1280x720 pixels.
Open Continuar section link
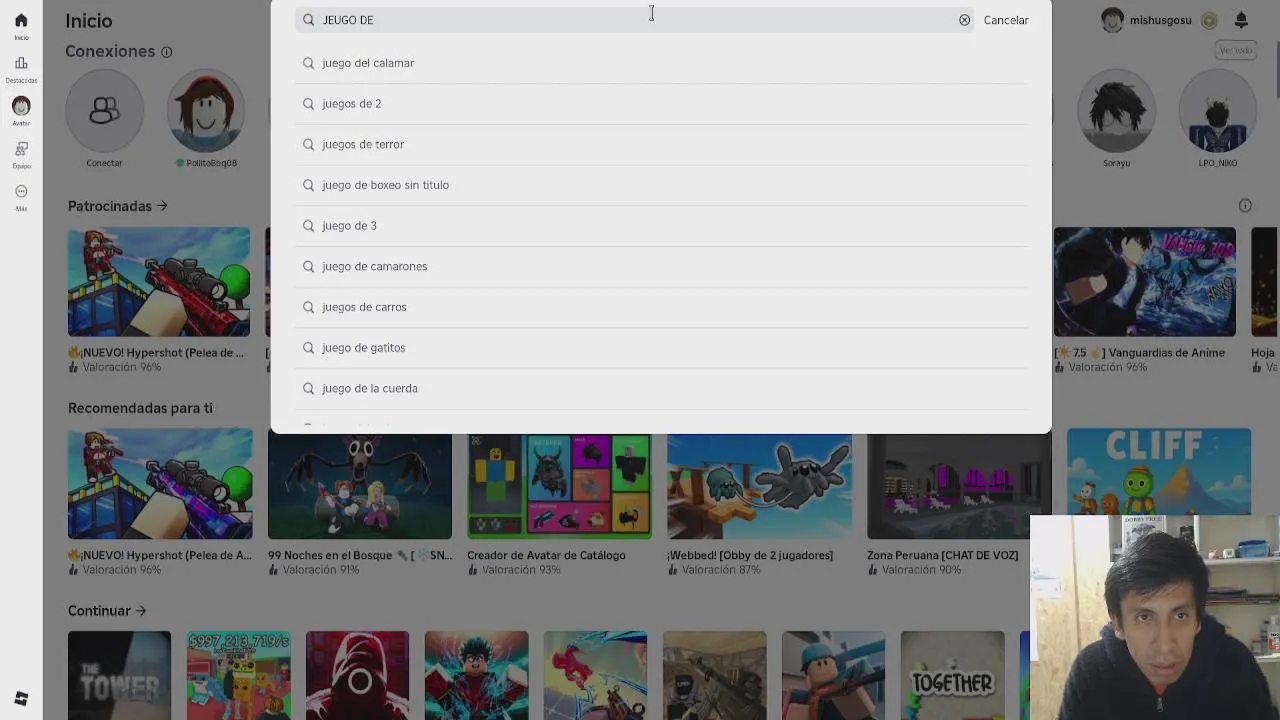point(107,611)
